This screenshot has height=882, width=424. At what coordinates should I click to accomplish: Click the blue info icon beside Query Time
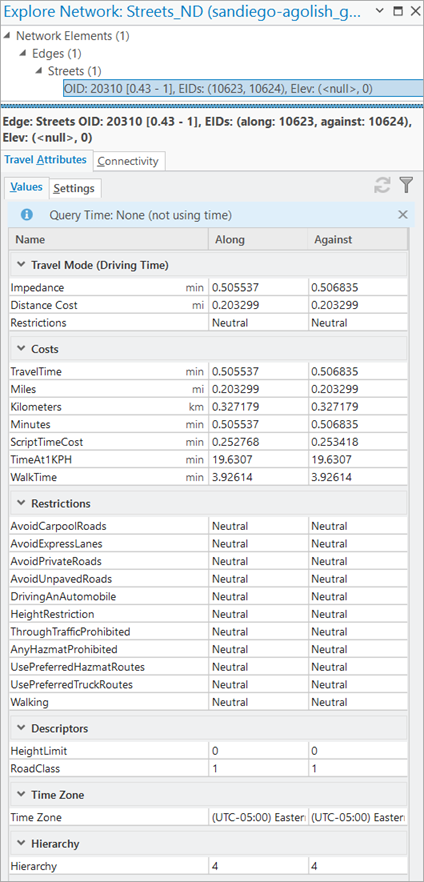(x=26, y=214)
